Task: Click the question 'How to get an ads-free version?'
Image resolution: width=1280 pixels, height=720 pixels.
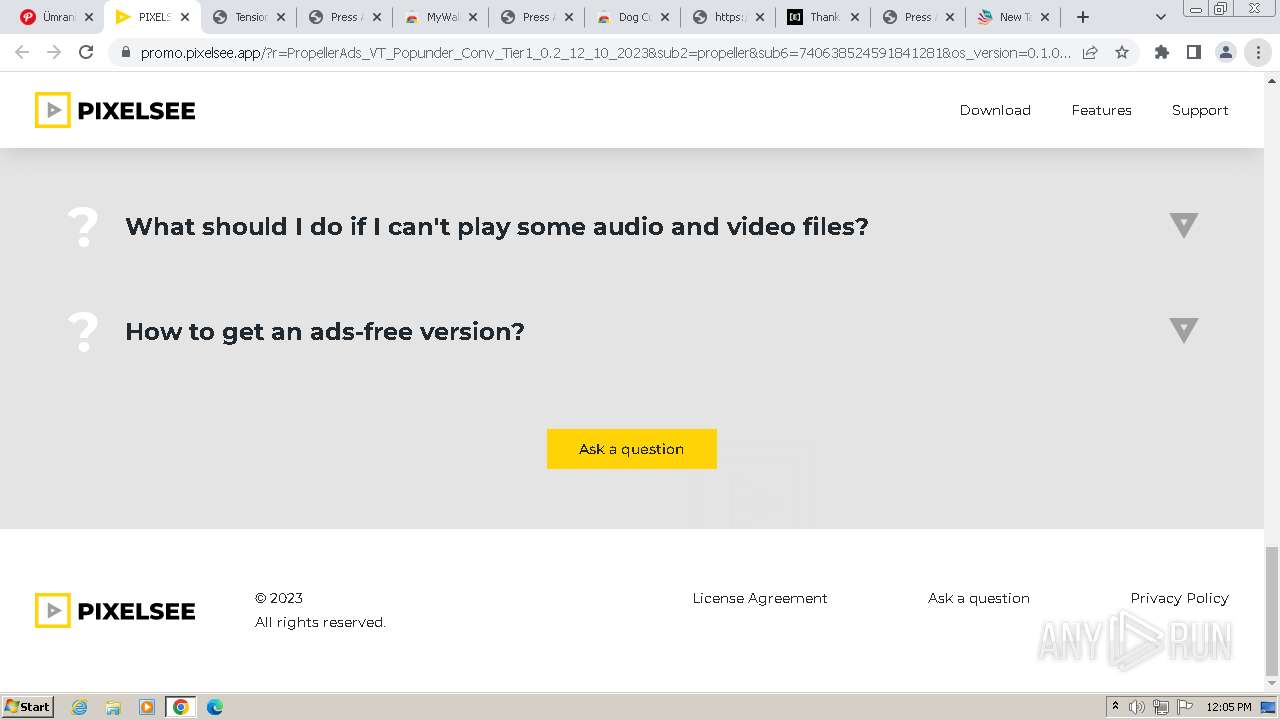Action: pyautogui.click(x=325, y=331)
